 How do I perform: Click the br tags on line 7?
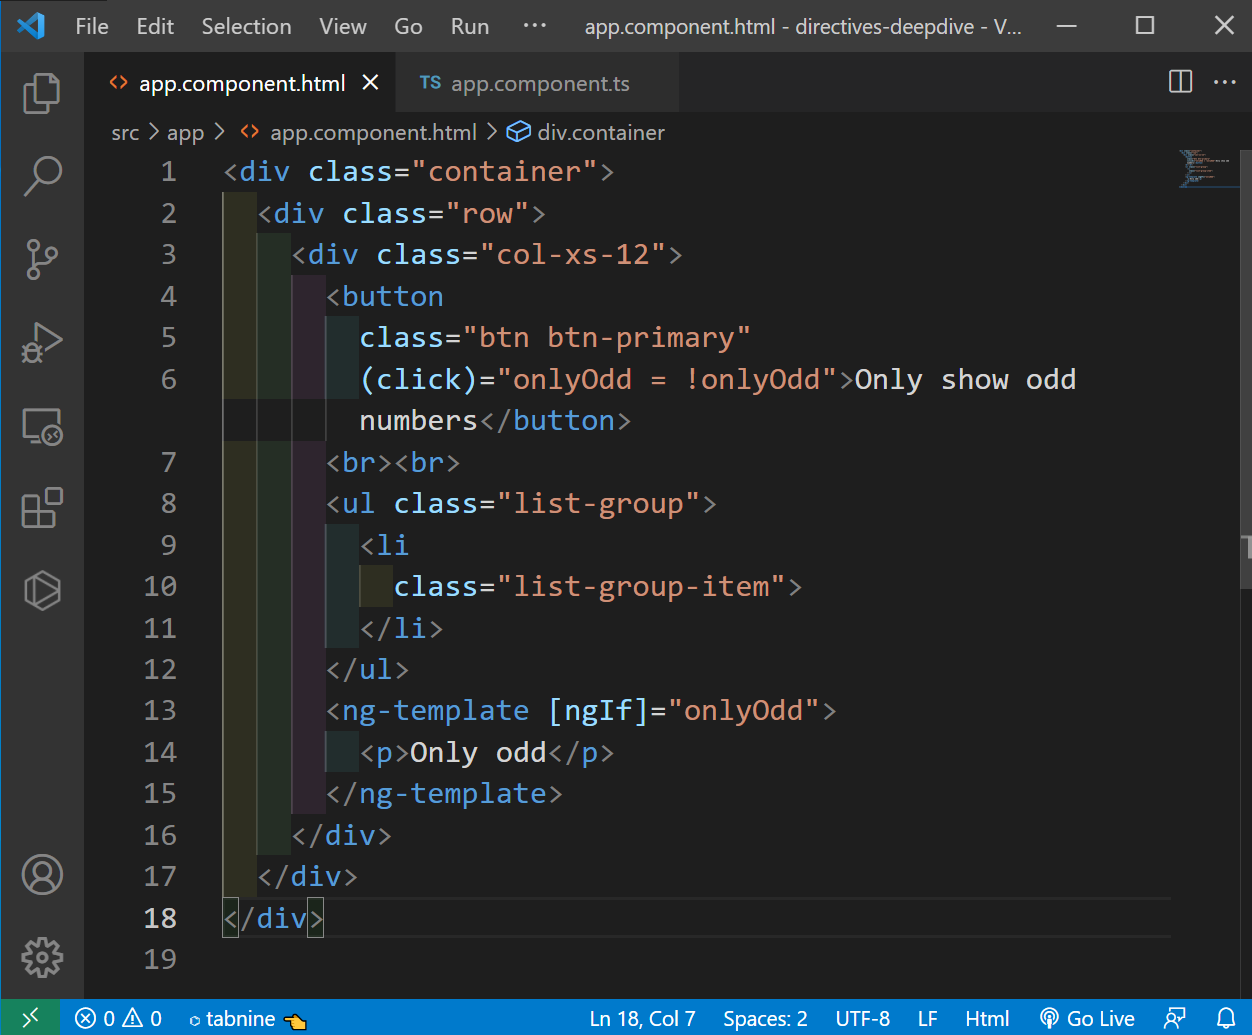tap(393, 462)
